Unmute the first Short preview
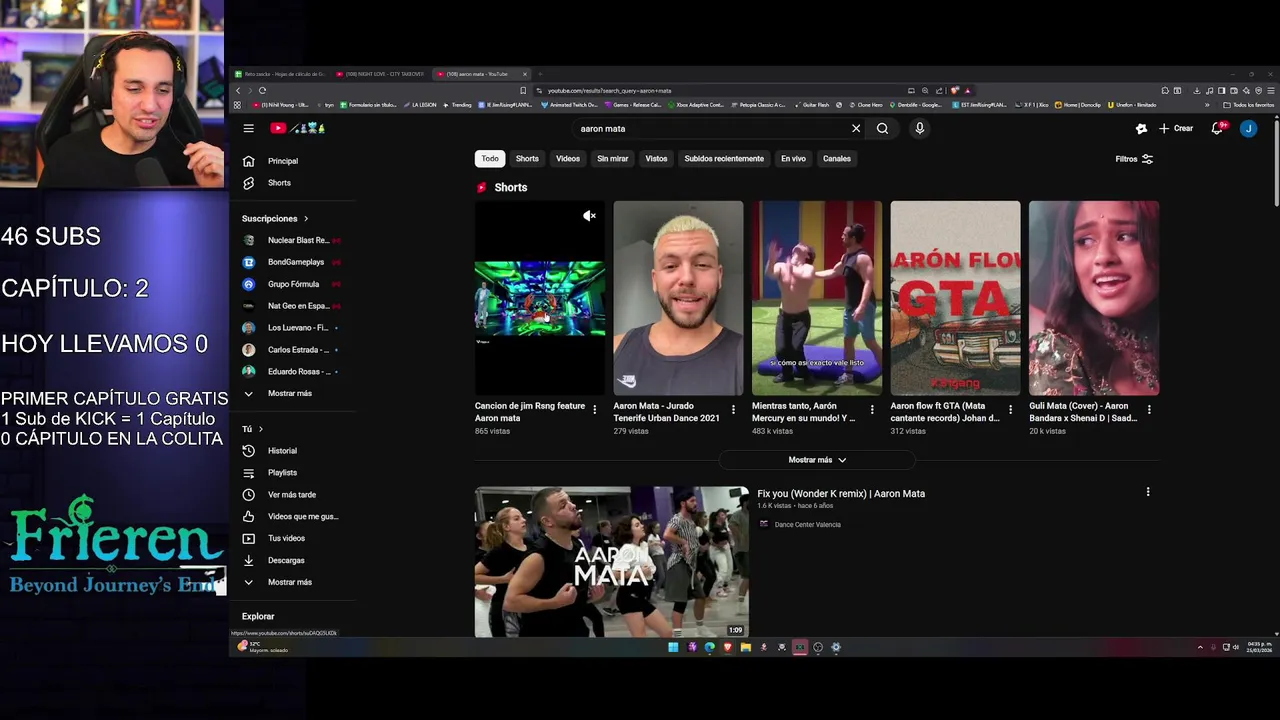Image resolution: width=1280 pixels, height=720 pixels. [x=589, y=216]
